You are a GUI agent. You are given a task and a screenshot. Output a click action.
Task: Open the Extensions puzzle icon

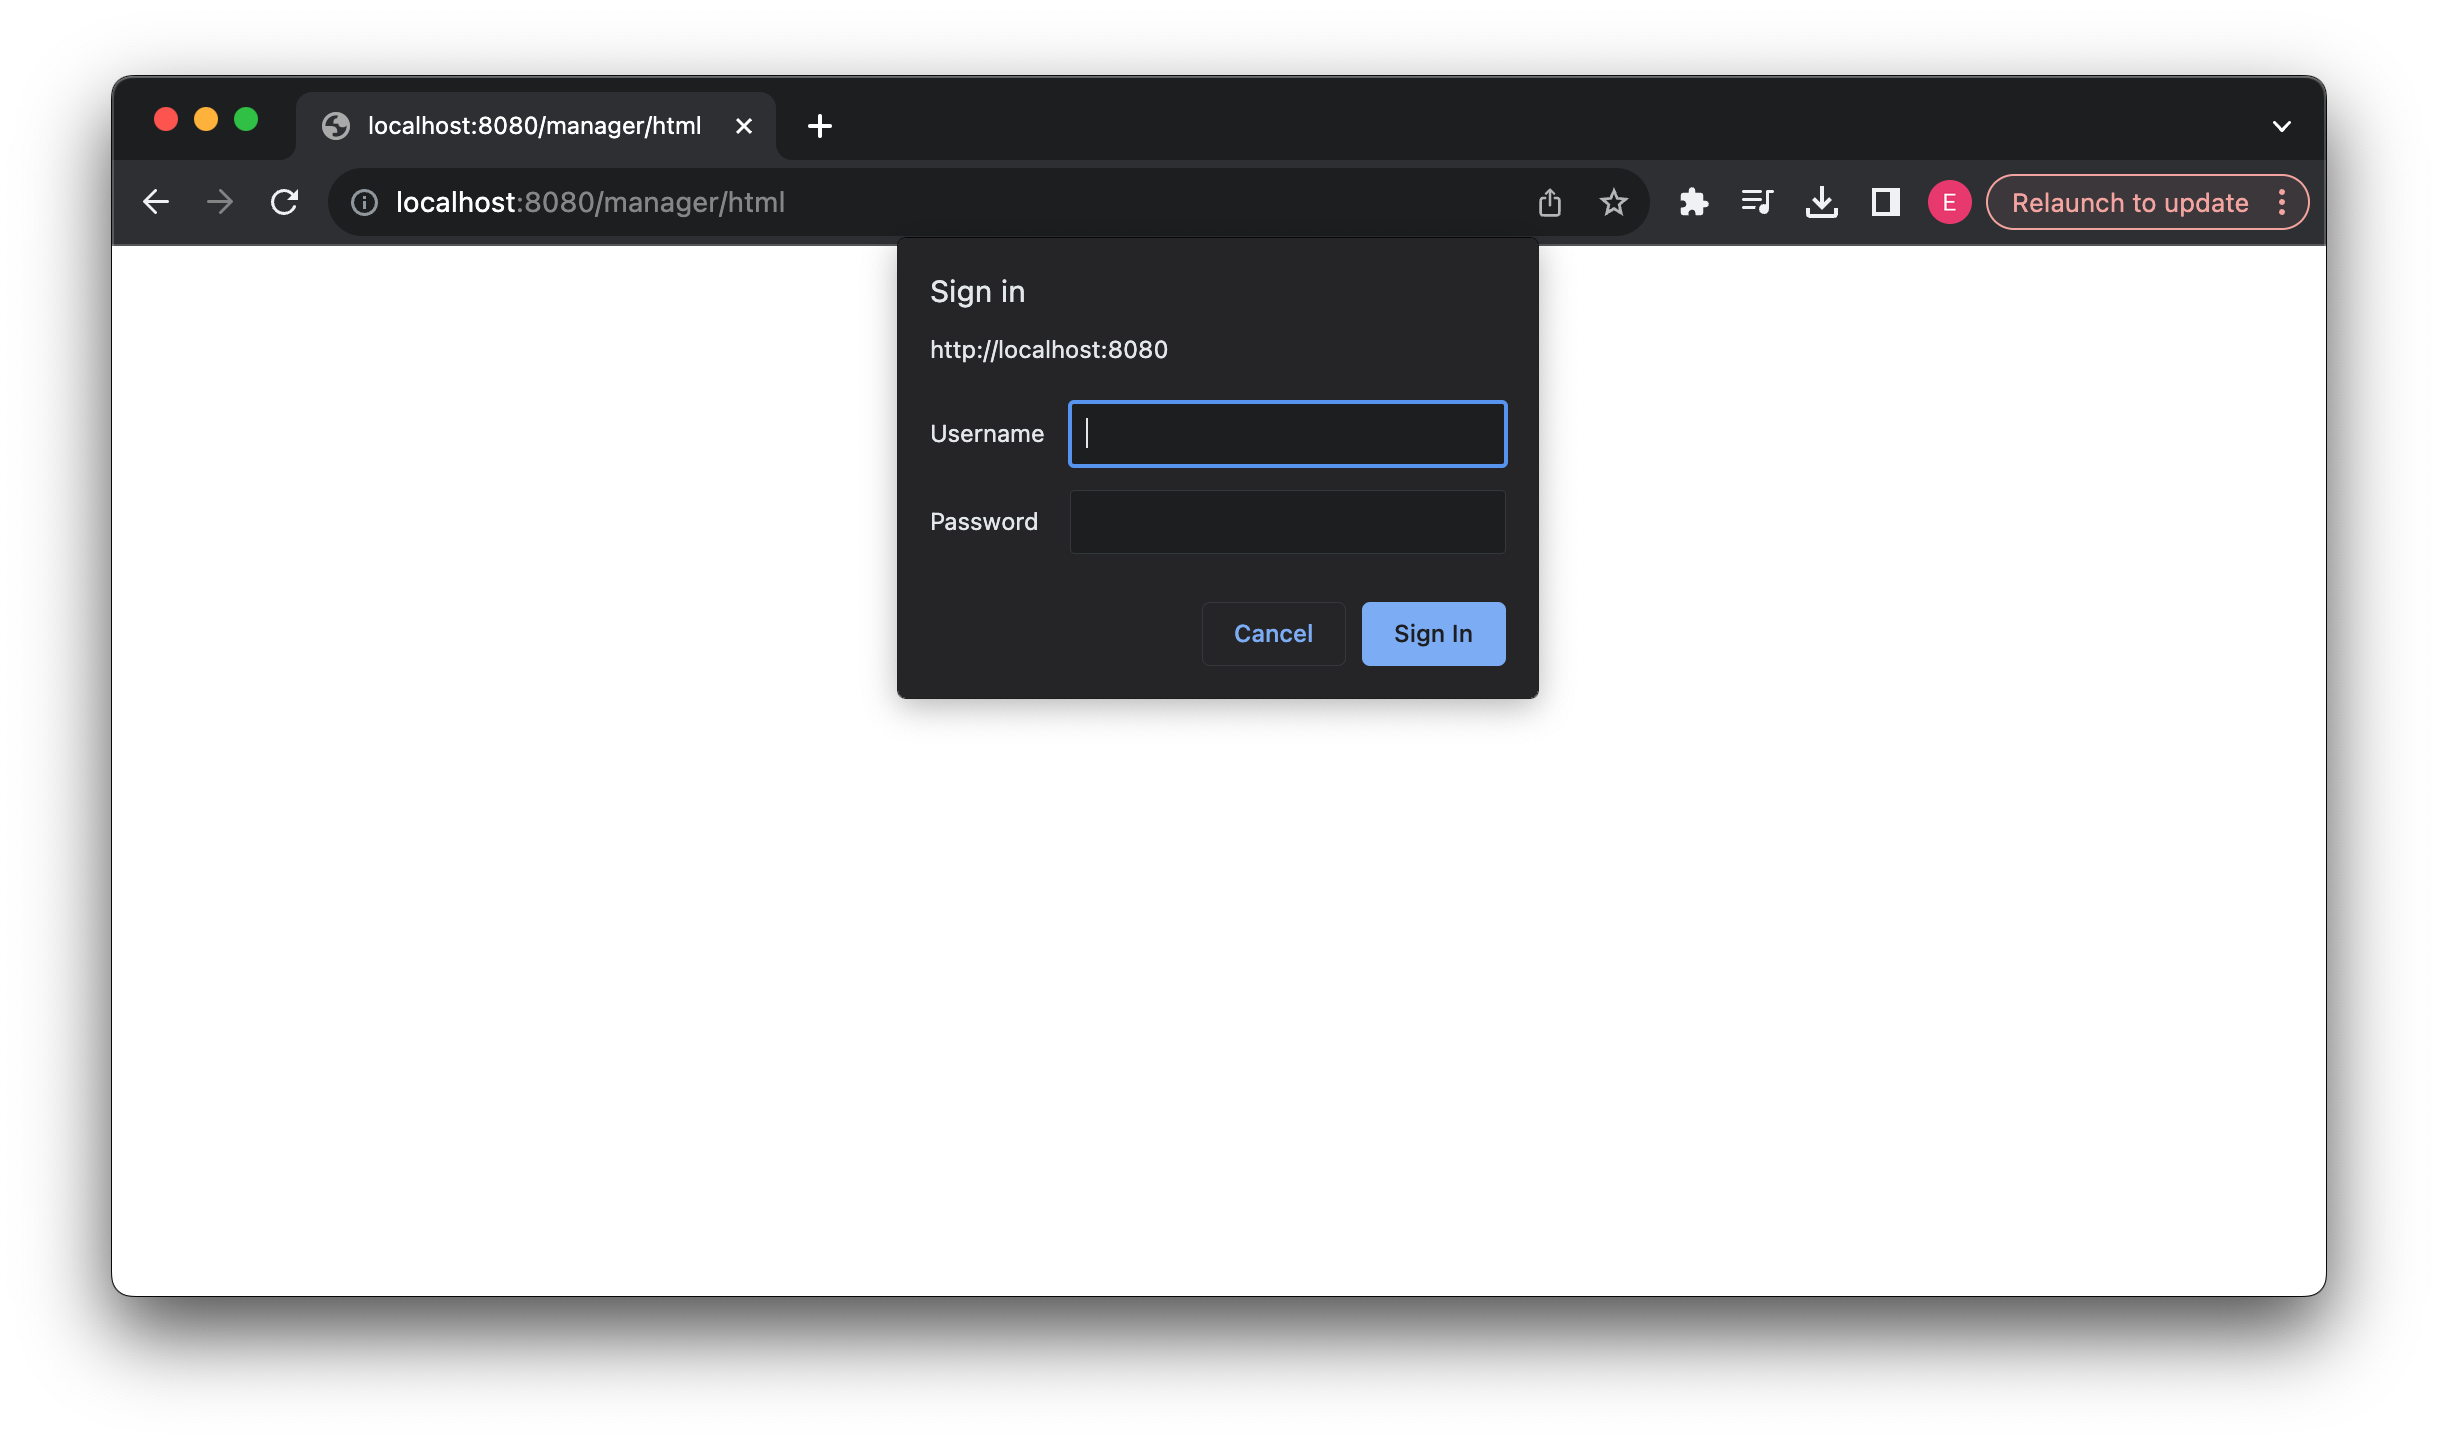(1693, 203)
